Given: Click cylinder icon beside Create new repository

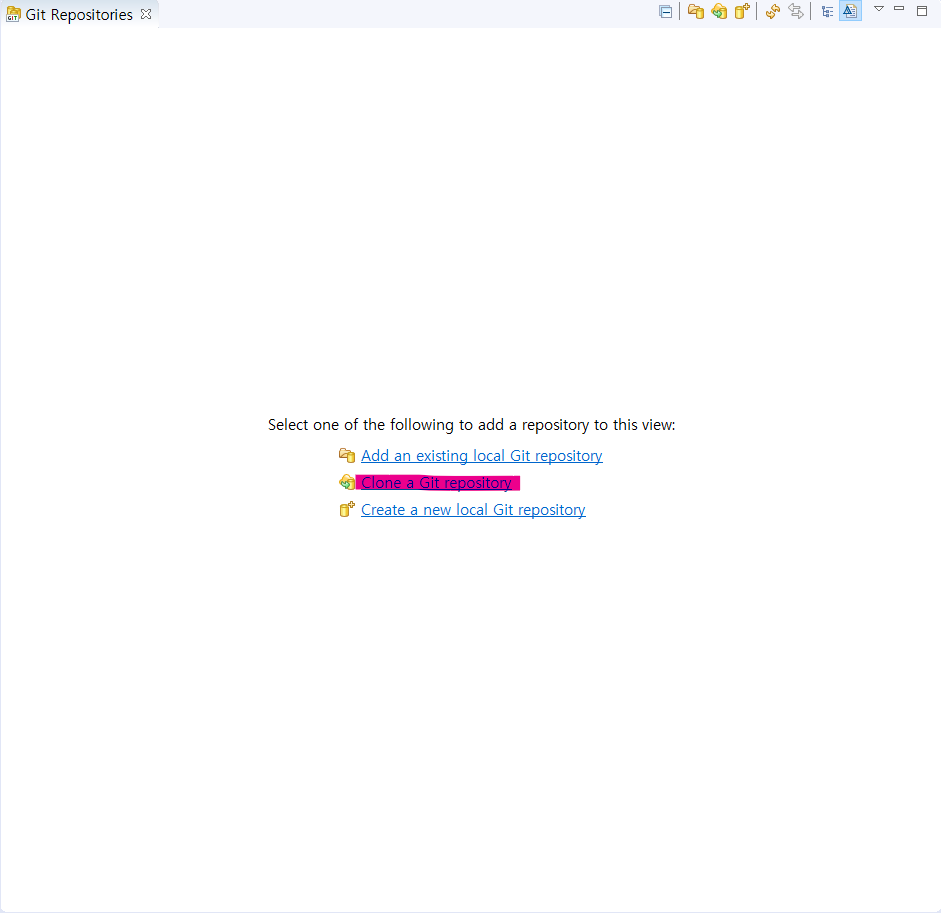Looking at the screenshot, I should pos(347,510).
